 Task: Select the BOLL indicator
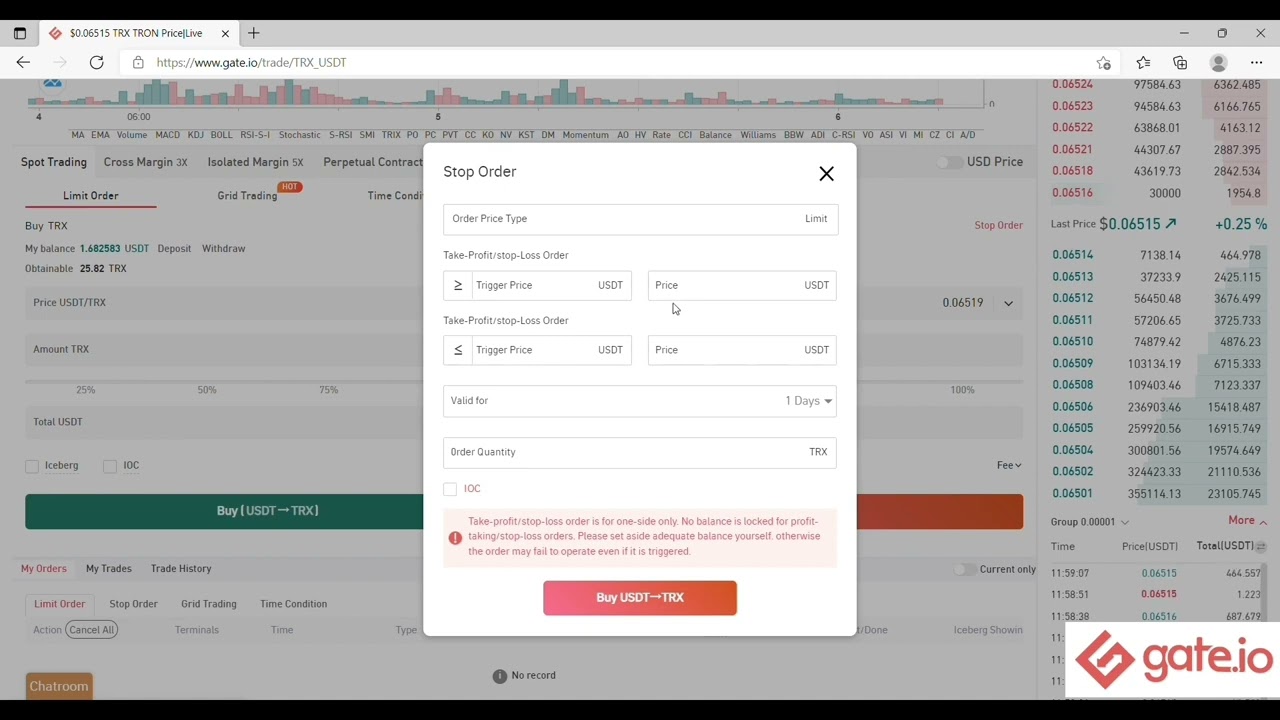(x=221, y=135)
